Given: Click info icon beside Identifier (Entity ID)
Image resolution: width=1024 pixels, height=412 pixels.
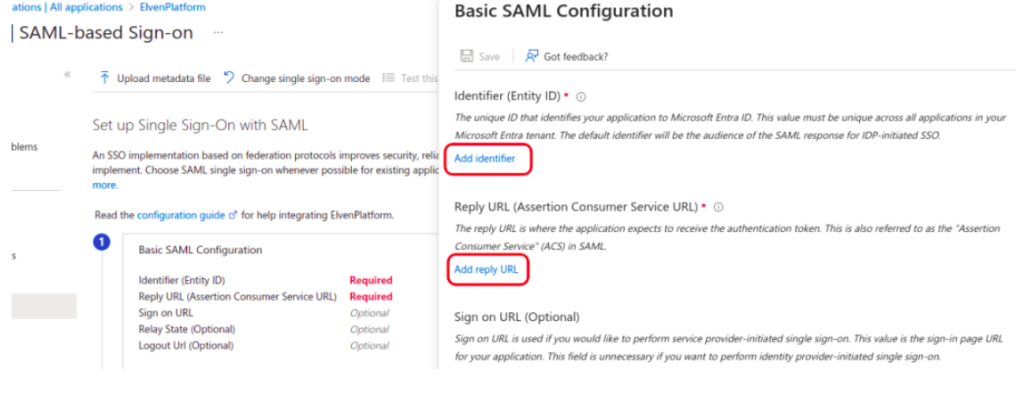Looking at the screenshot, I should 581,97.
